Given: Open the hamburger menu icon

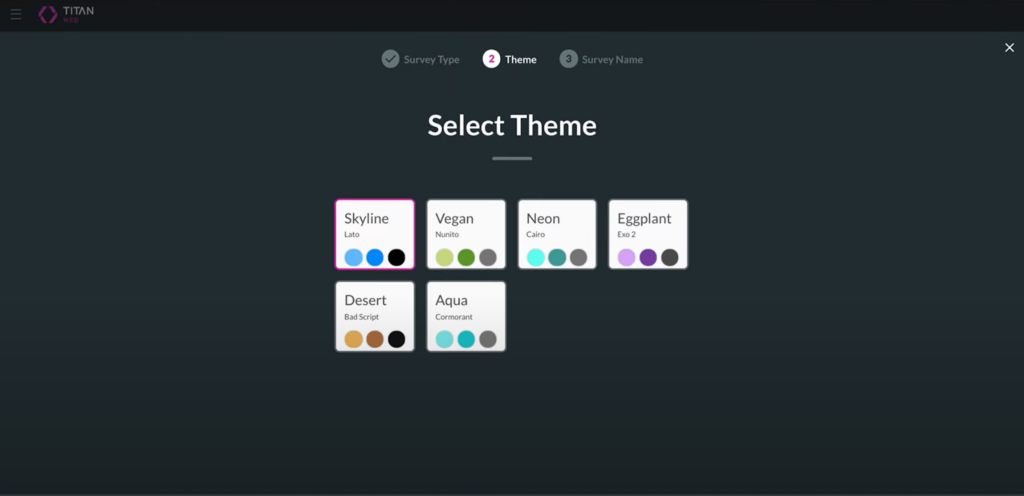Looking at the screenshot, I should 16,15.
